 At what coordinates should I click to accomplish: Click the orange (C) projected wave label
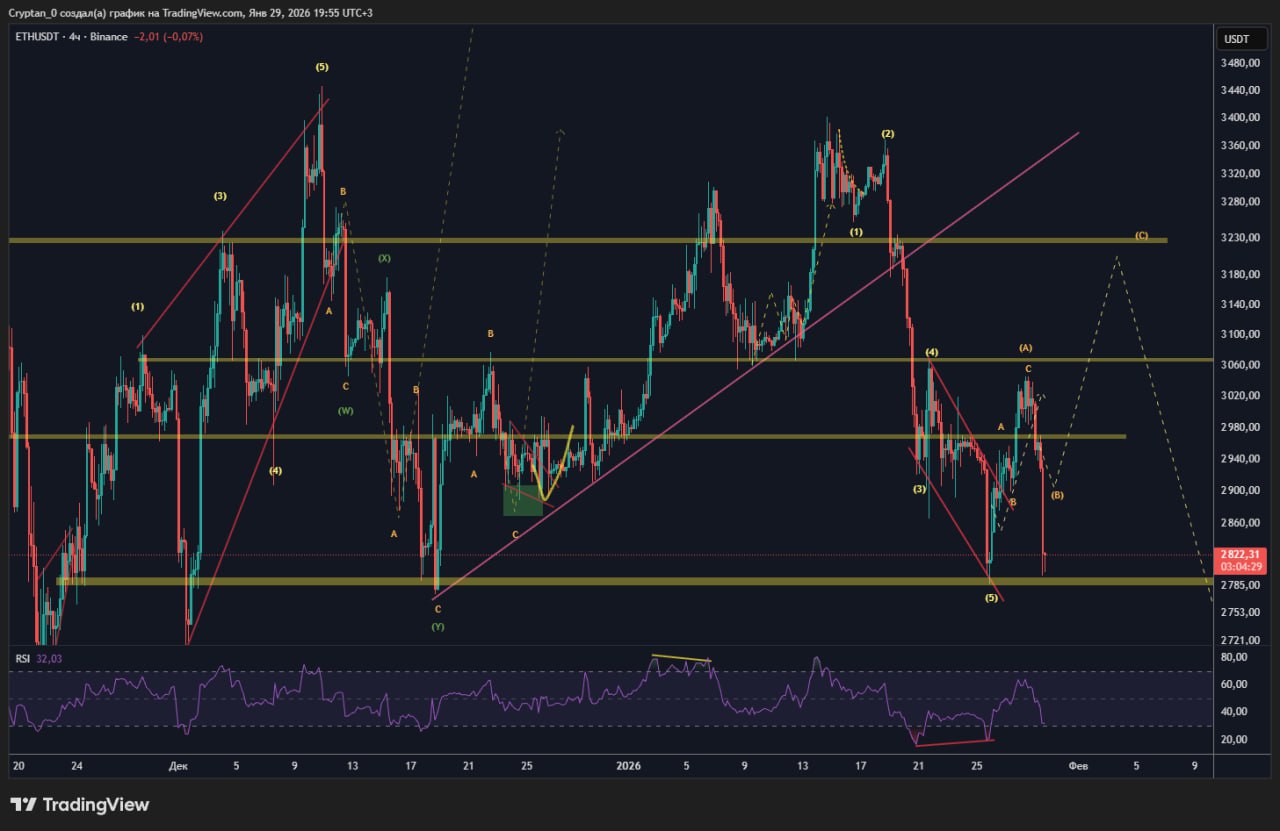1141,236
